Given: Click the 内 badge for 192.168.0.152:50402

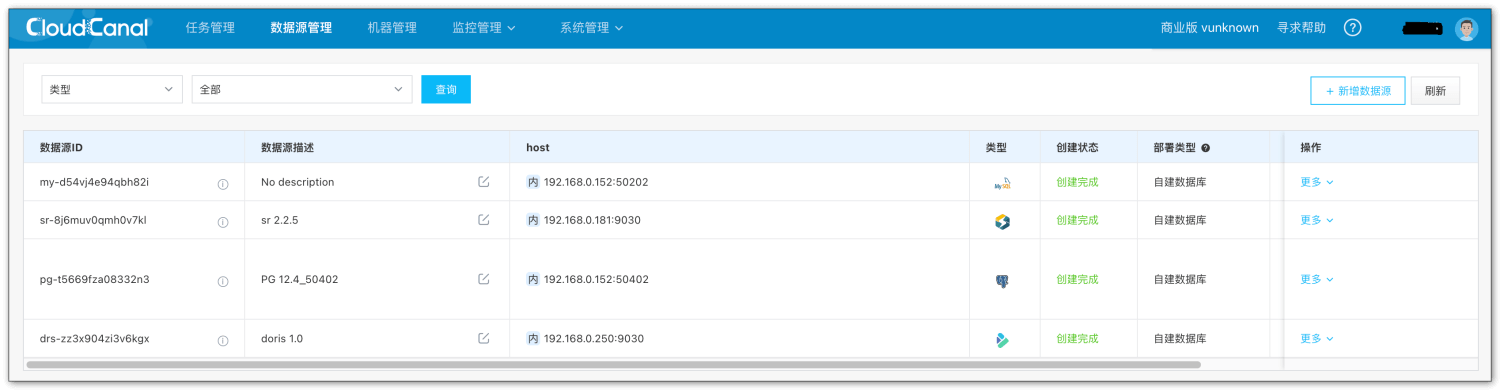Looking at the screenshot, I should pos(533,279).
